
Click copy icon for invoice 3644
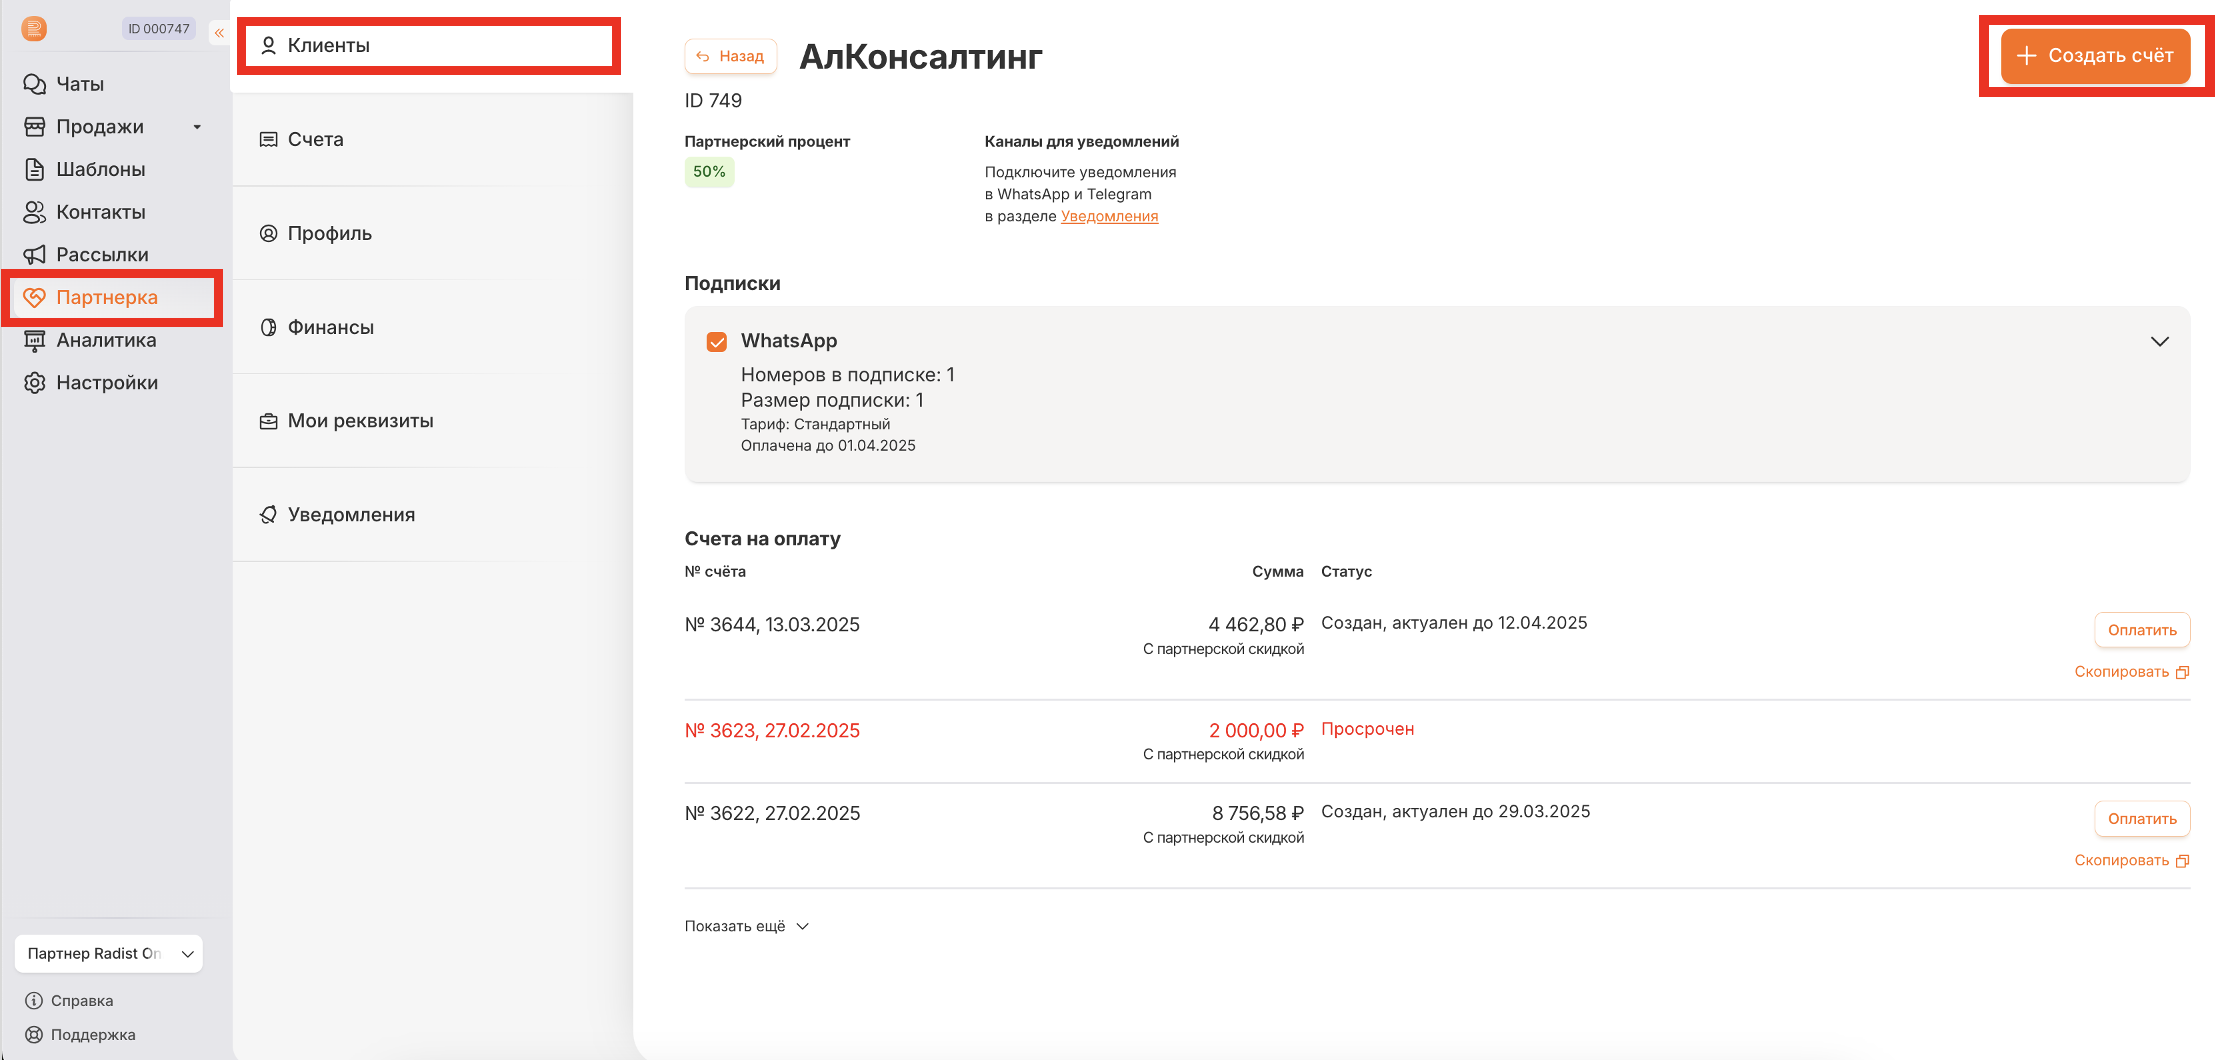pos(2182,672)
